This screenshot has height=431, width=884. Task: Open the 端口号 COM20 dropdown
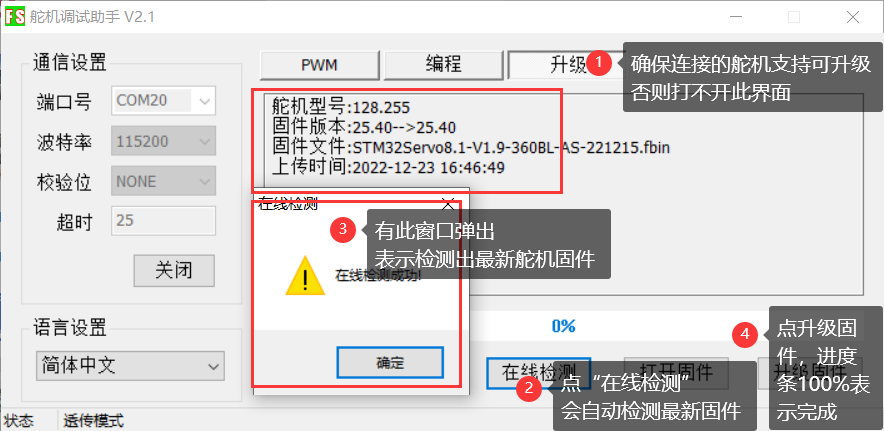(x=163, y=102)
